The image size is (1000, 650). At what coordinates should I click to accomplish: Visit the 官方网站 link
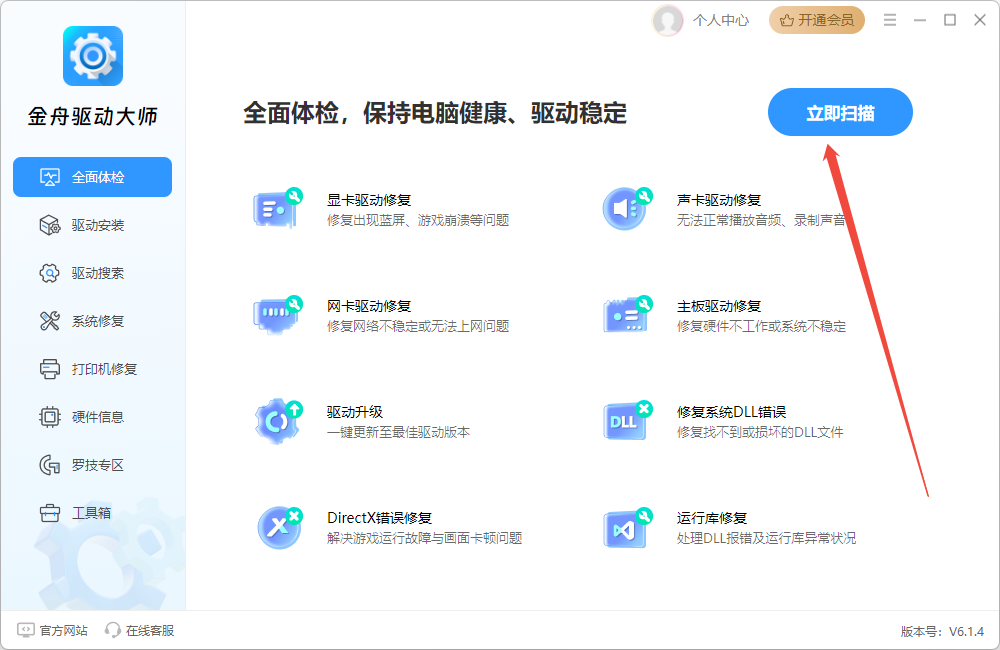[53, 630]
